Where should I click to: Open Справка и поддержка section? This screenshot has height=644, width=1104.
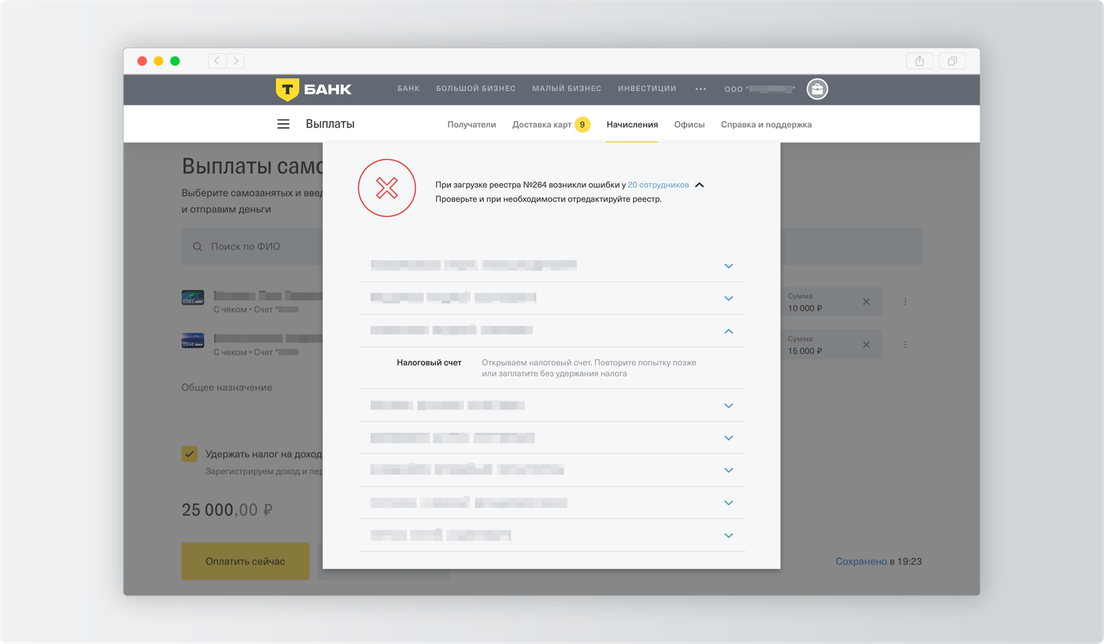[766, 125]
